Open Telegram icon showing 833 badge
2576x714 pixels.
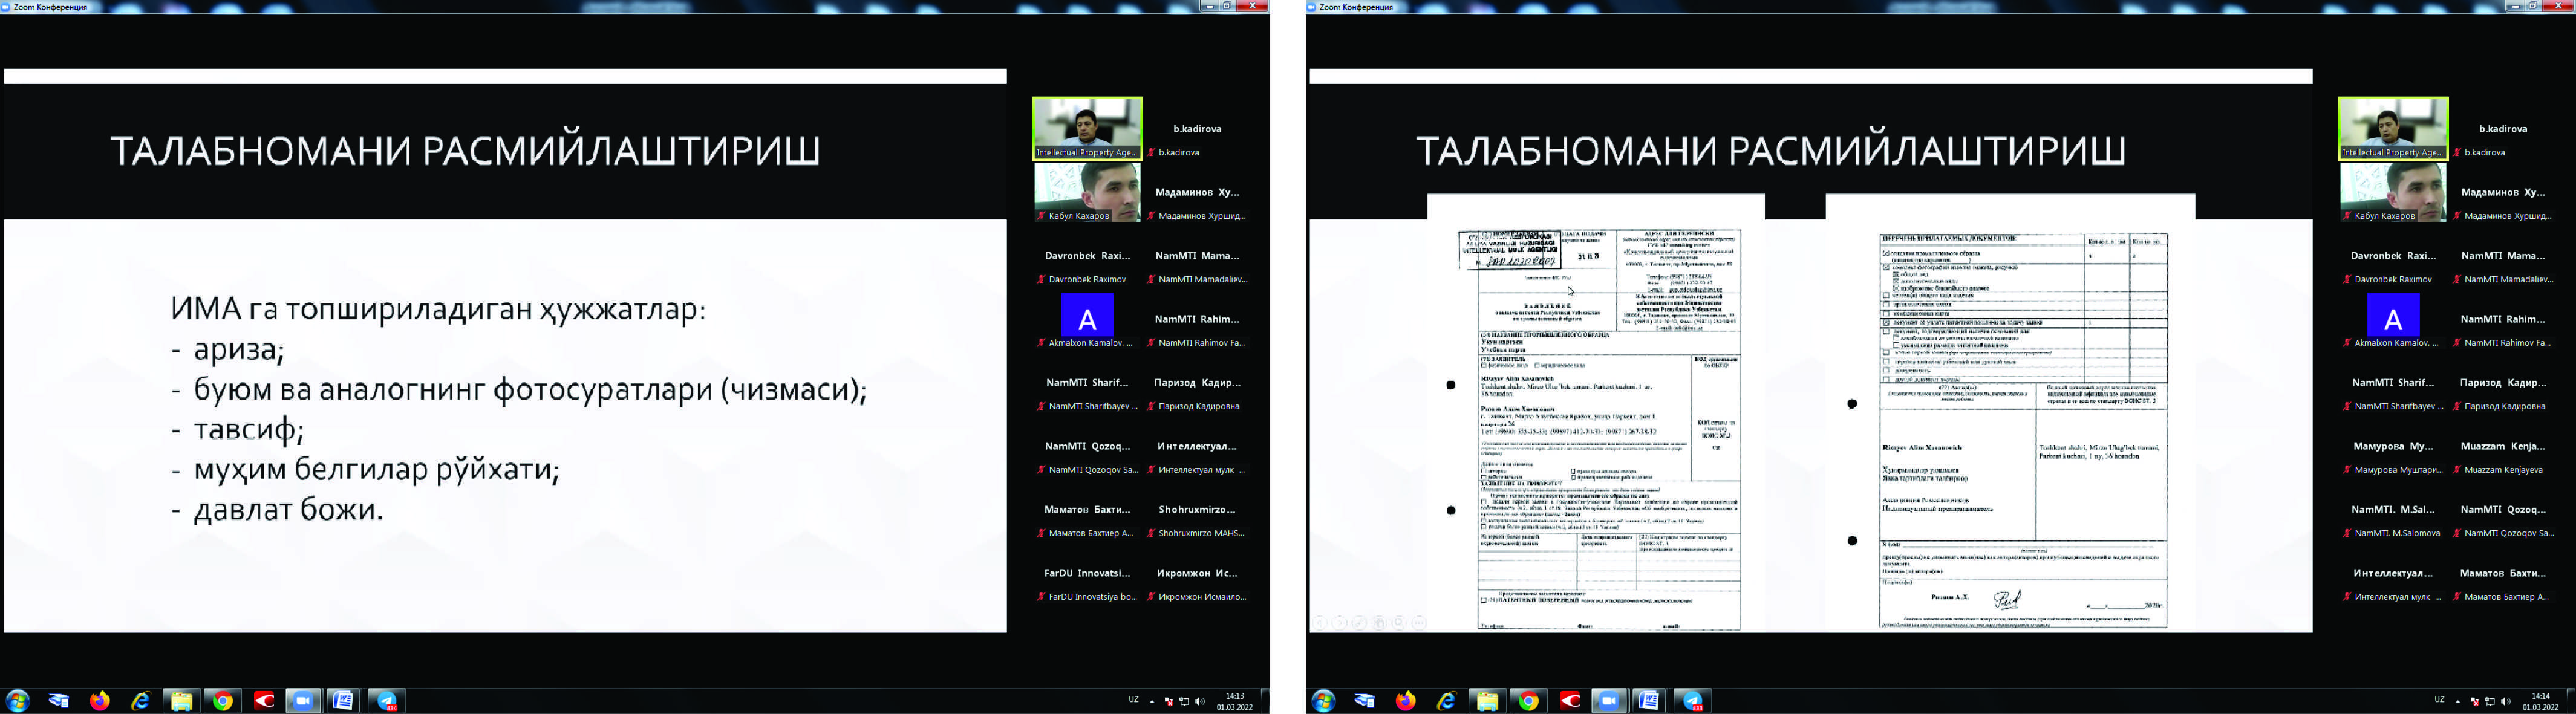coord(1692,701)
